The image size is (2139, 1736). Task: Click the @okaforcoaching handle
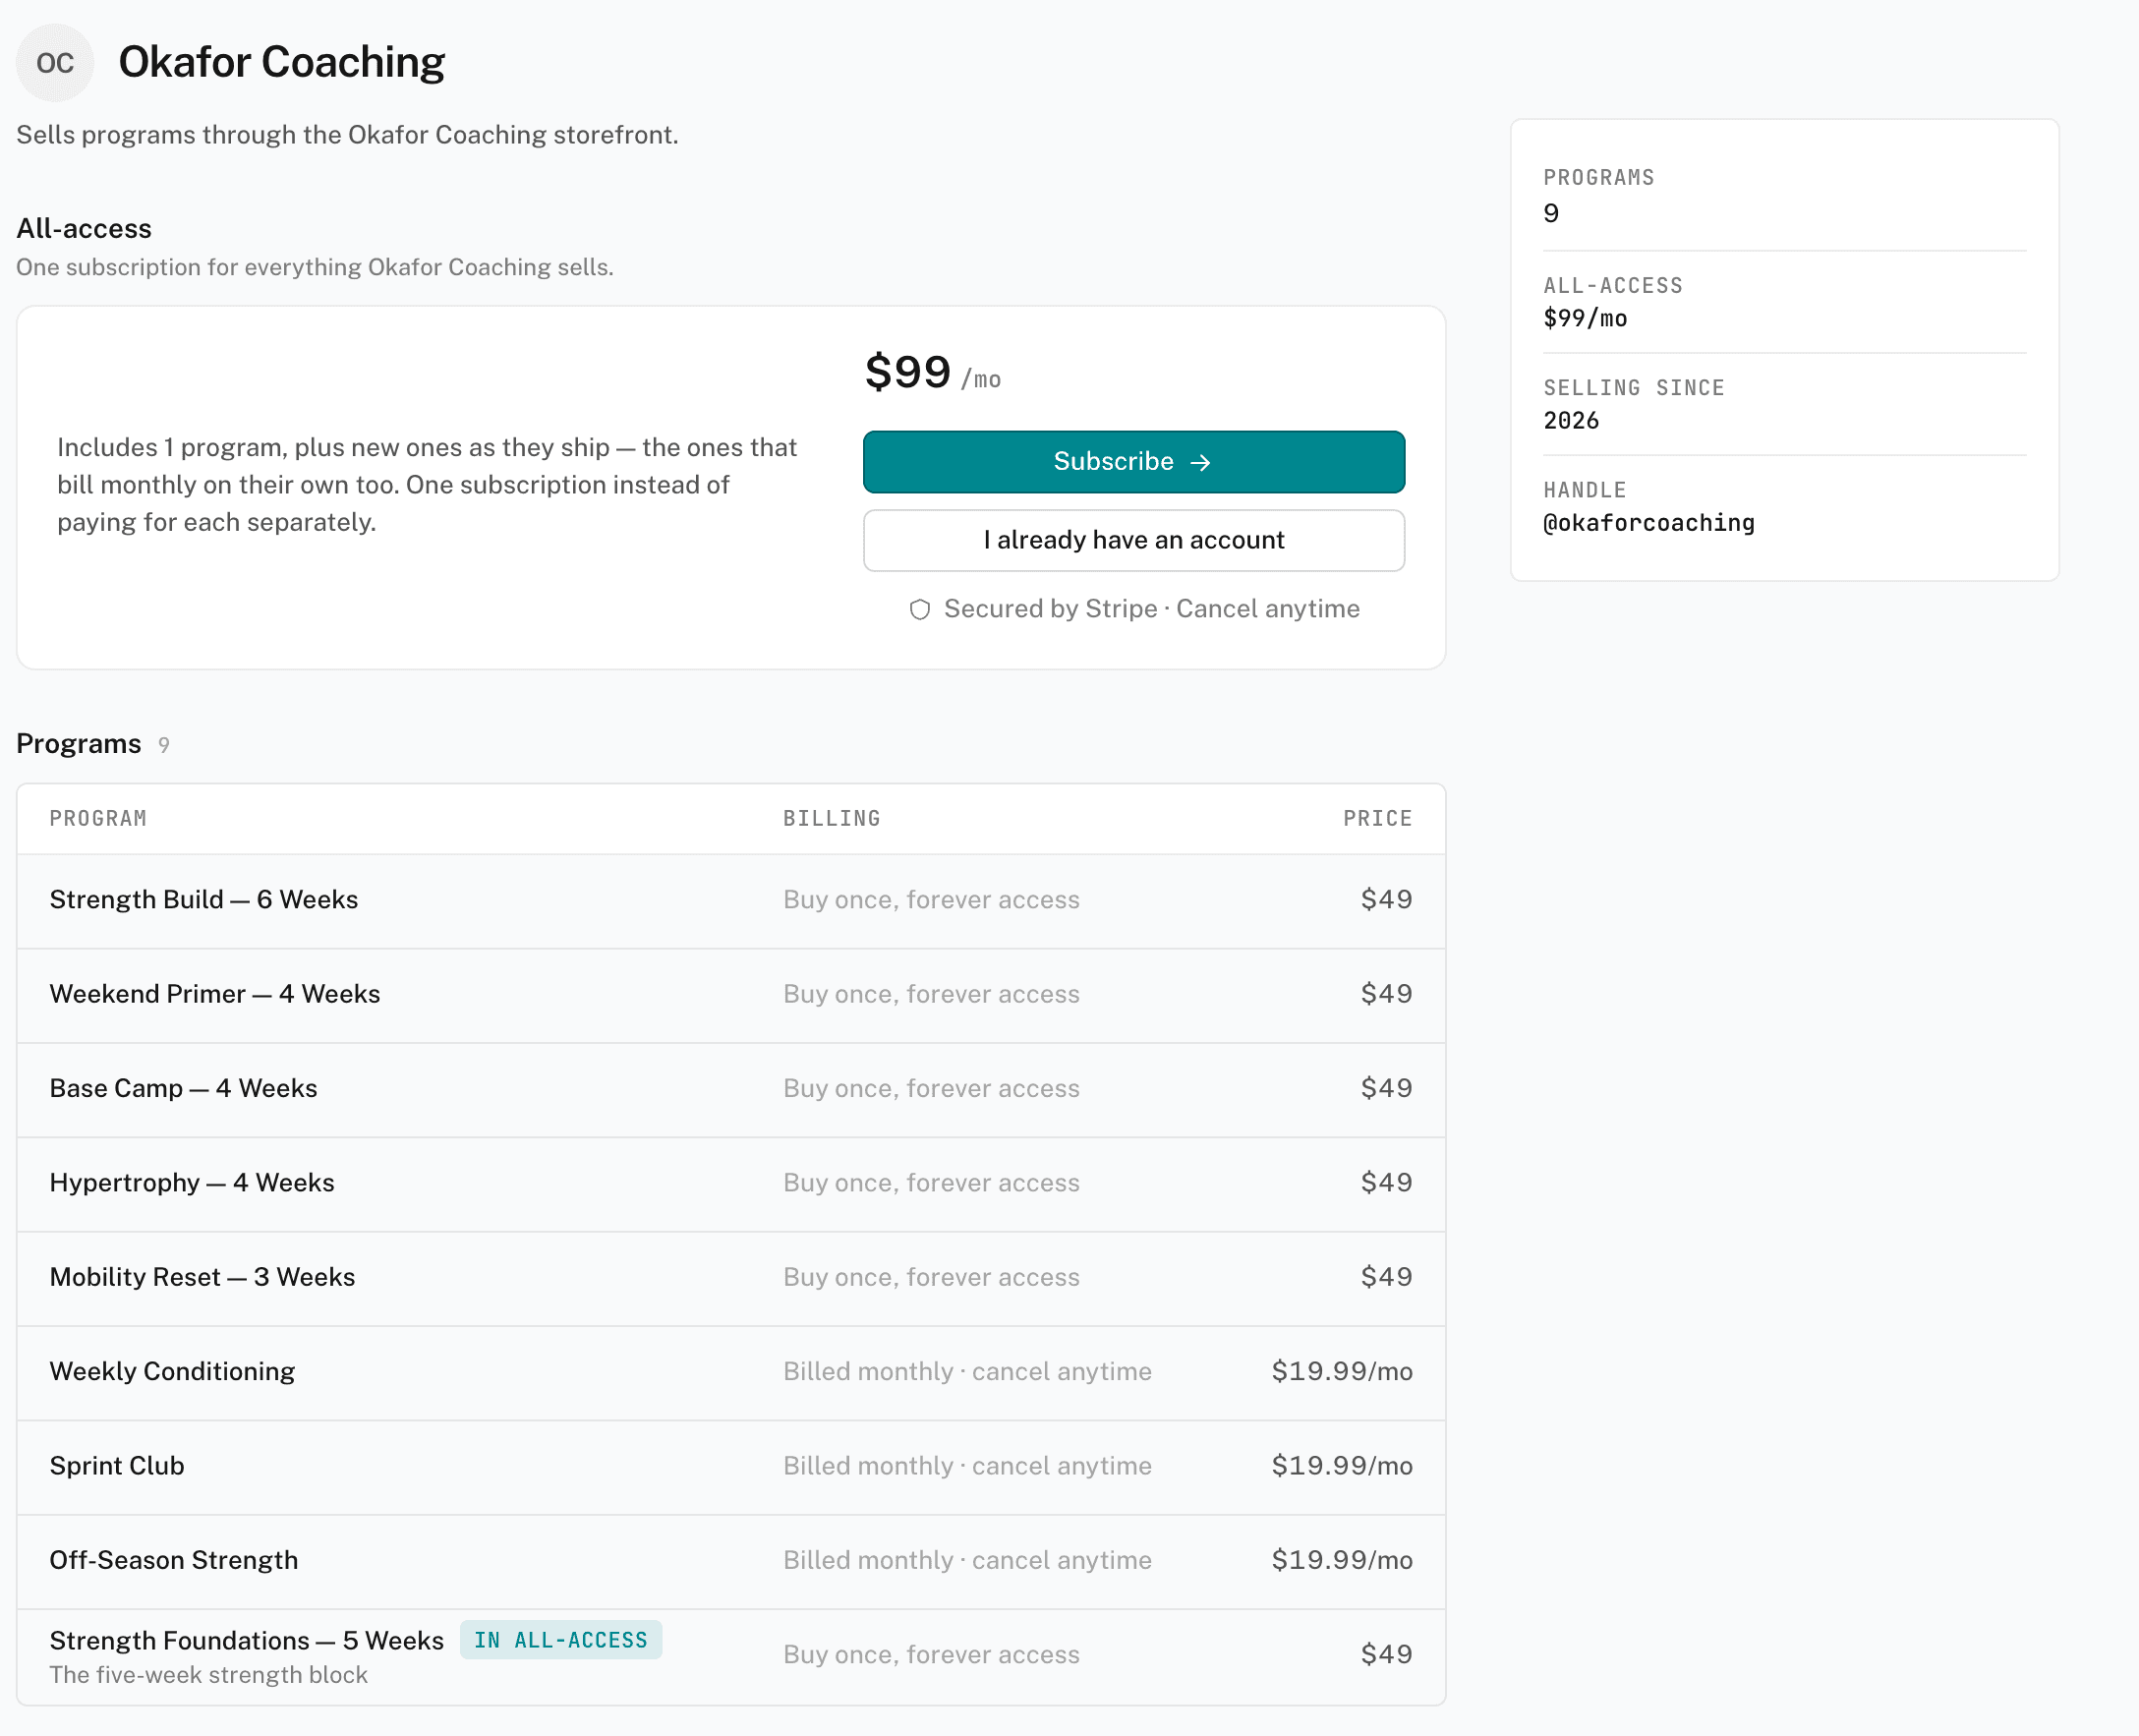click(x=1648, y=523)
